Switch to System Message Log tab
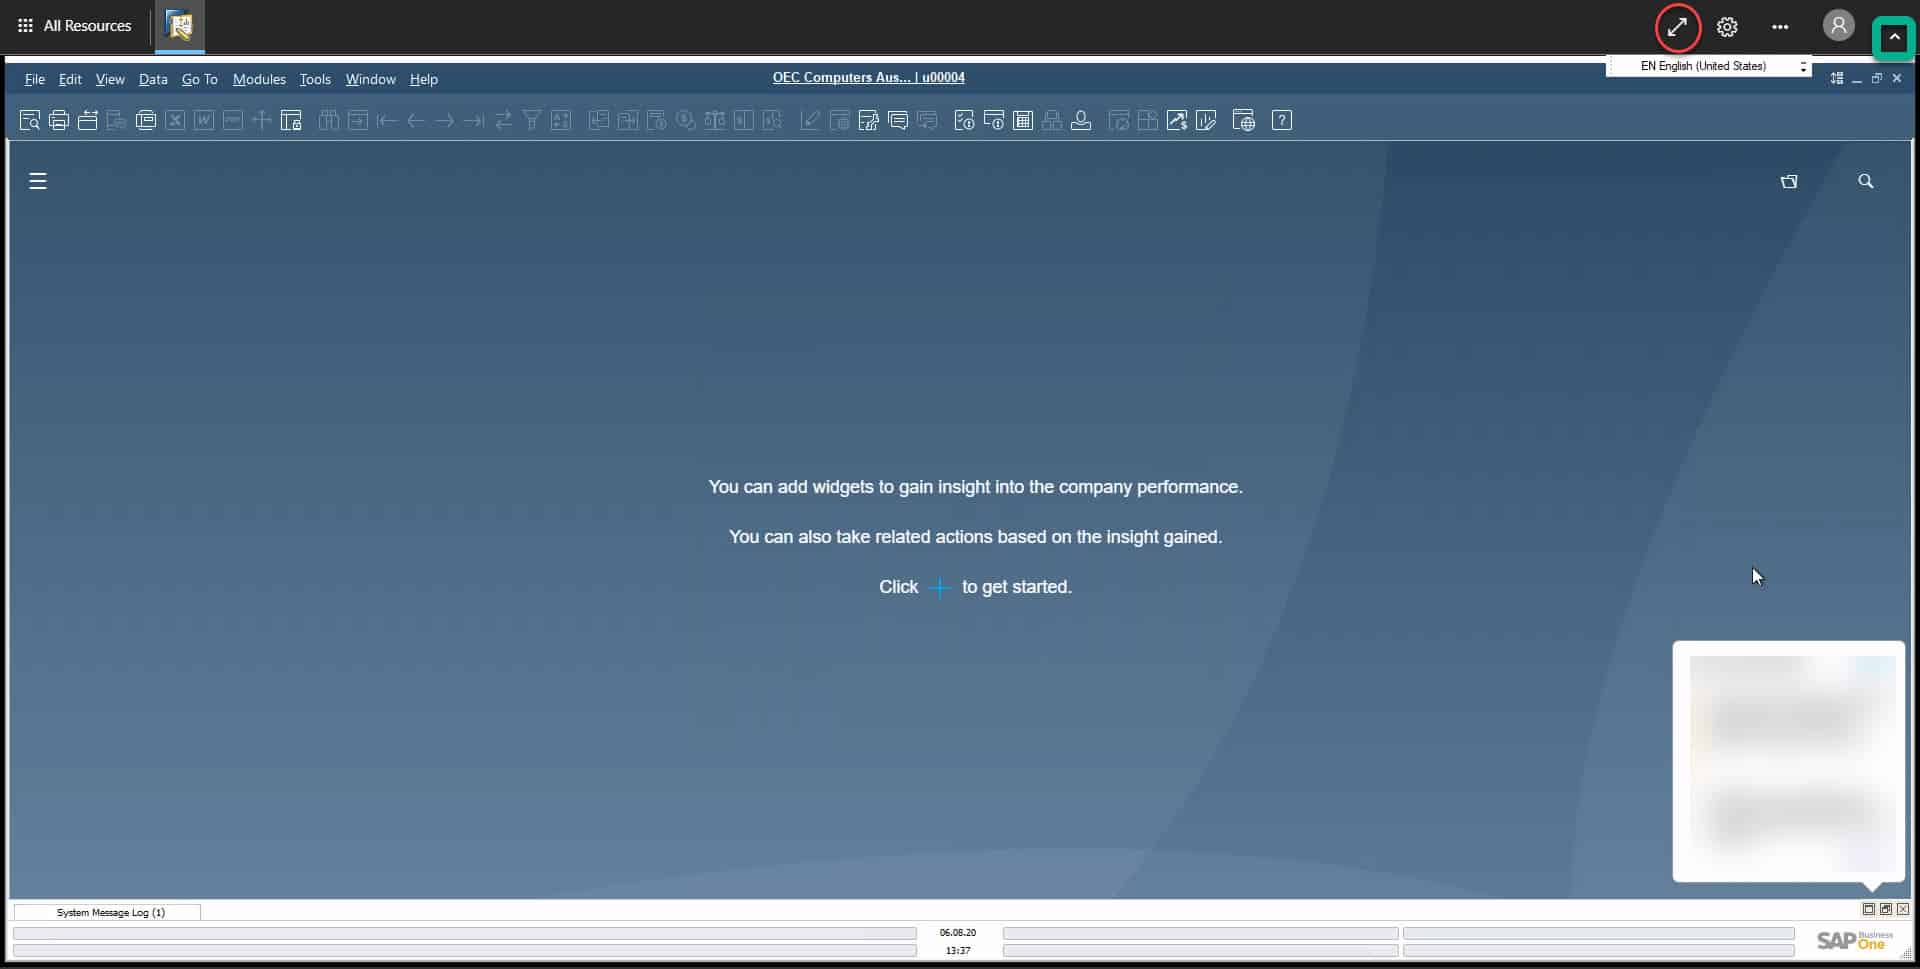 pyautogui.click(x=108, y=912)
